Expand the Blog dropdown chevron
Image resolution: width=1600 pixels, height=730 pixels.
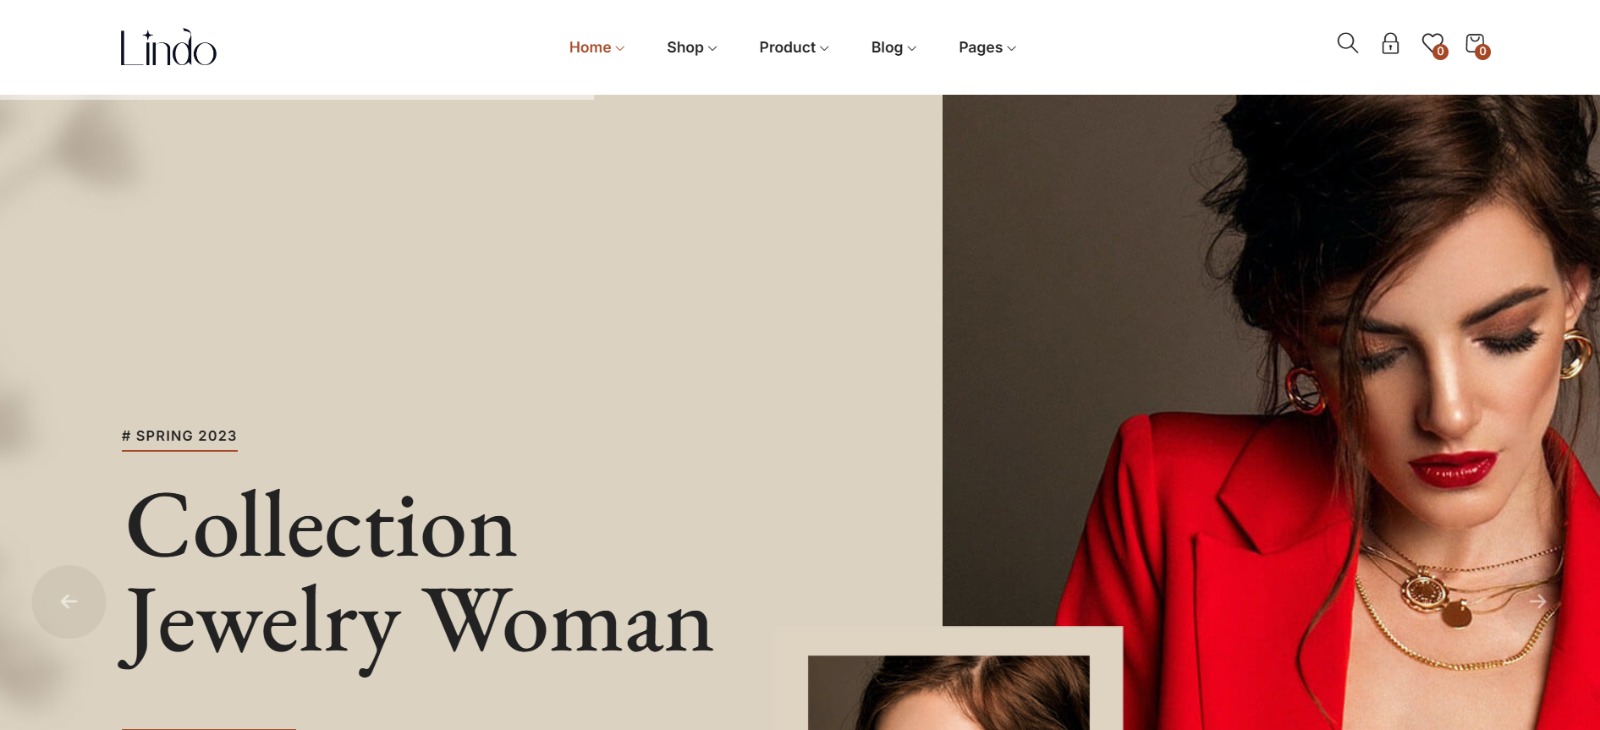pos(912,48)
